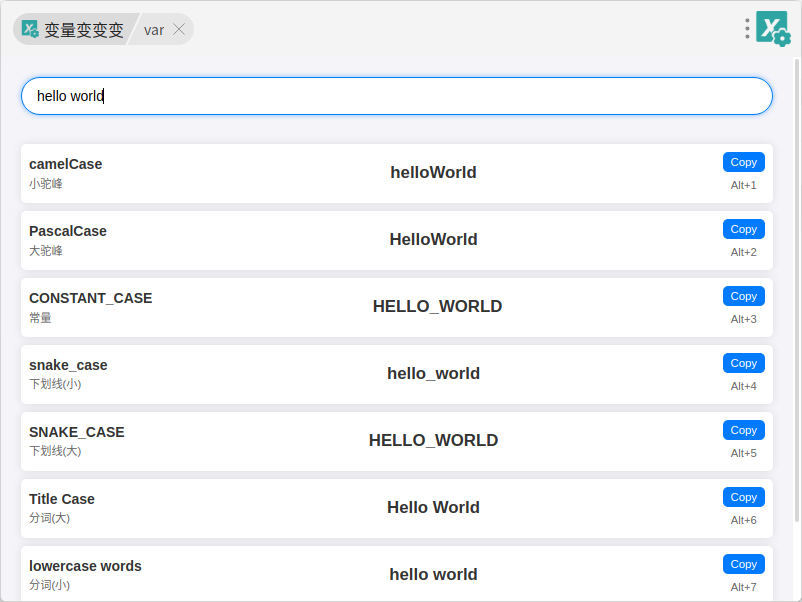802x602 pixels.
Task: Select hello world in lowercase words row
Action: coord(433,574)
